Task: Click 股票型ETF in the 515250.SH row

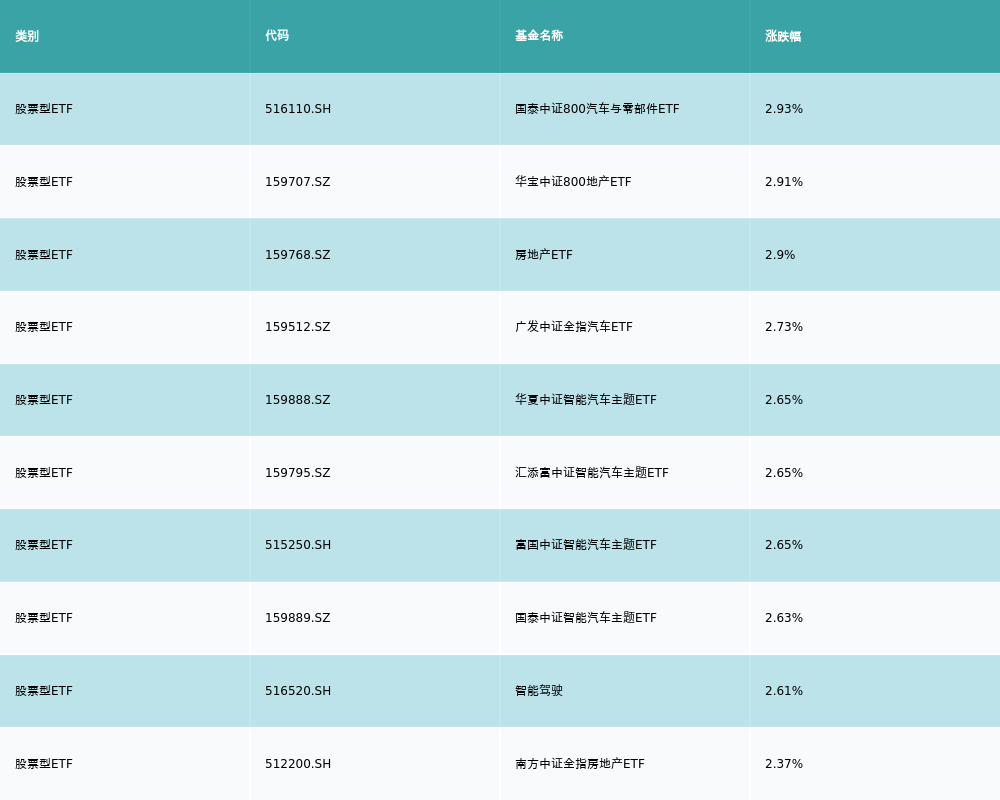Action: [44, 545]
